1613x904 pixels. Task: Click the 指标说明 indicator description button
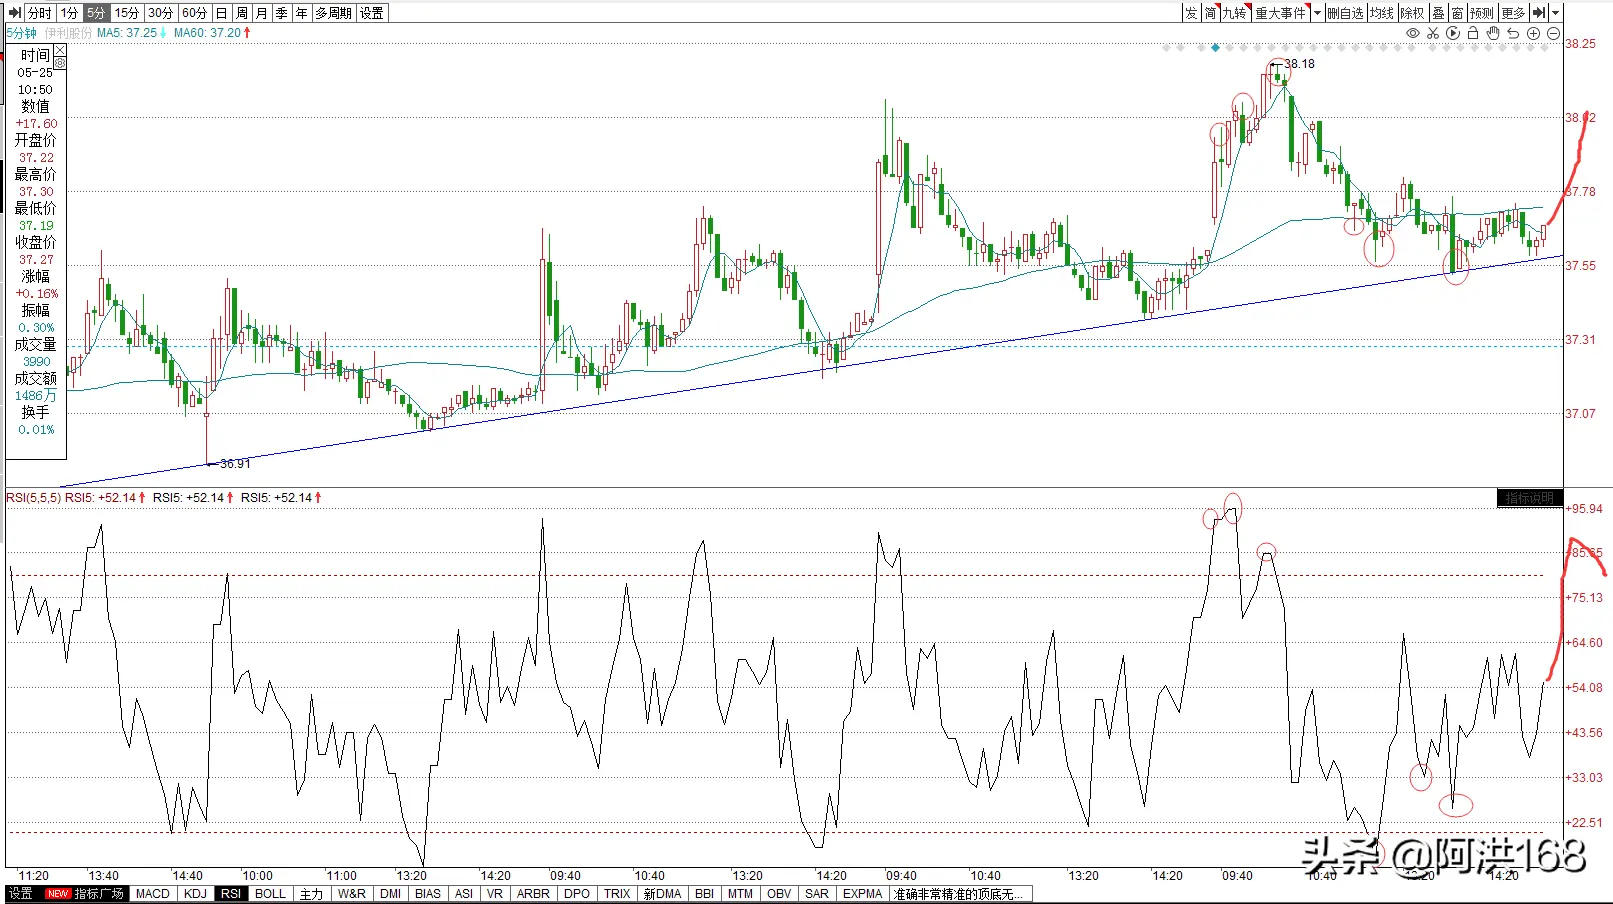point(1529,498)
